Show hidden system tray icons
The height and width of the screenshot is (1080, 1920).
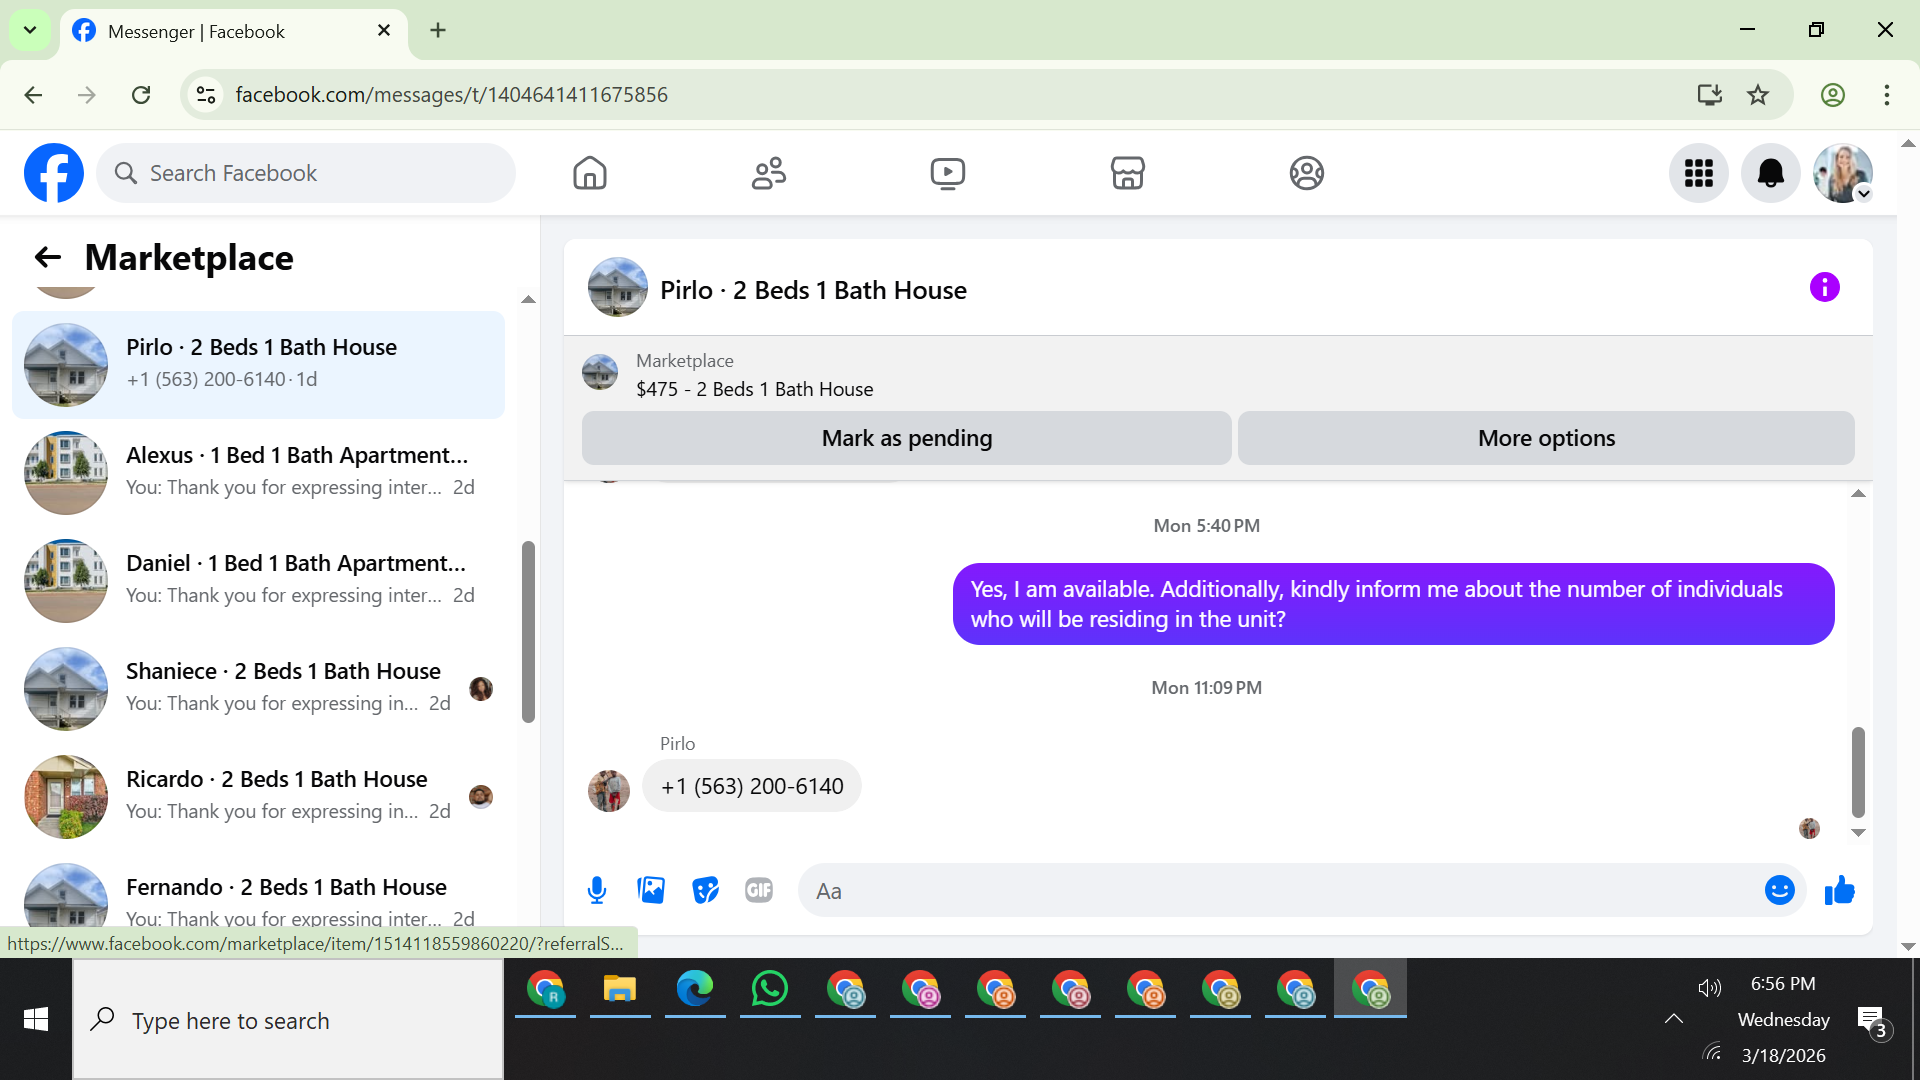coord(1673,1018)
